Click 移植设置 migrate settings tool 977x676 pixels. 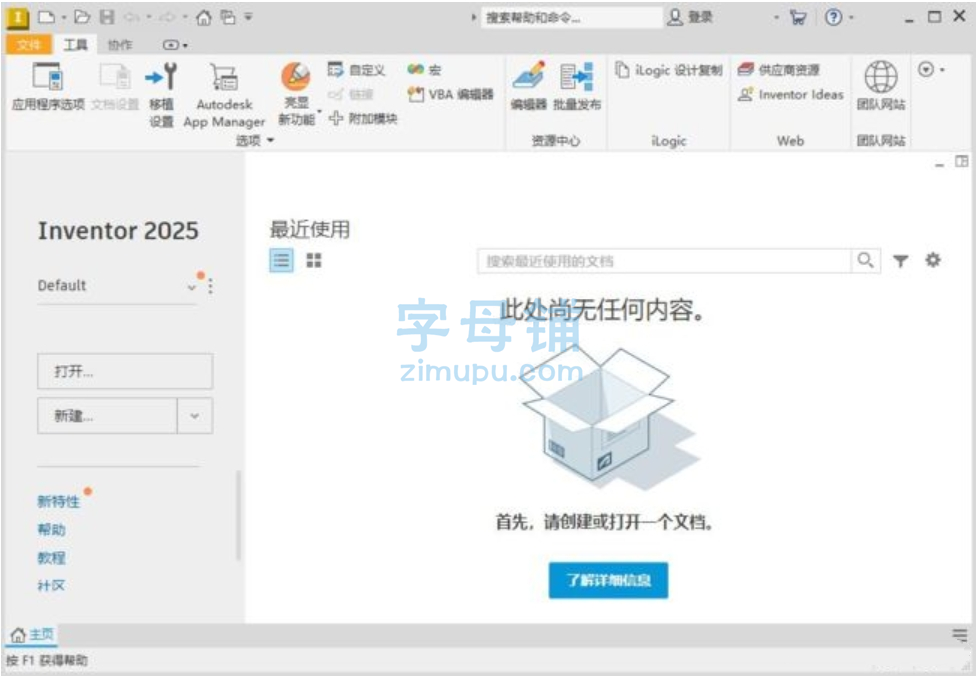coord(161,94)
